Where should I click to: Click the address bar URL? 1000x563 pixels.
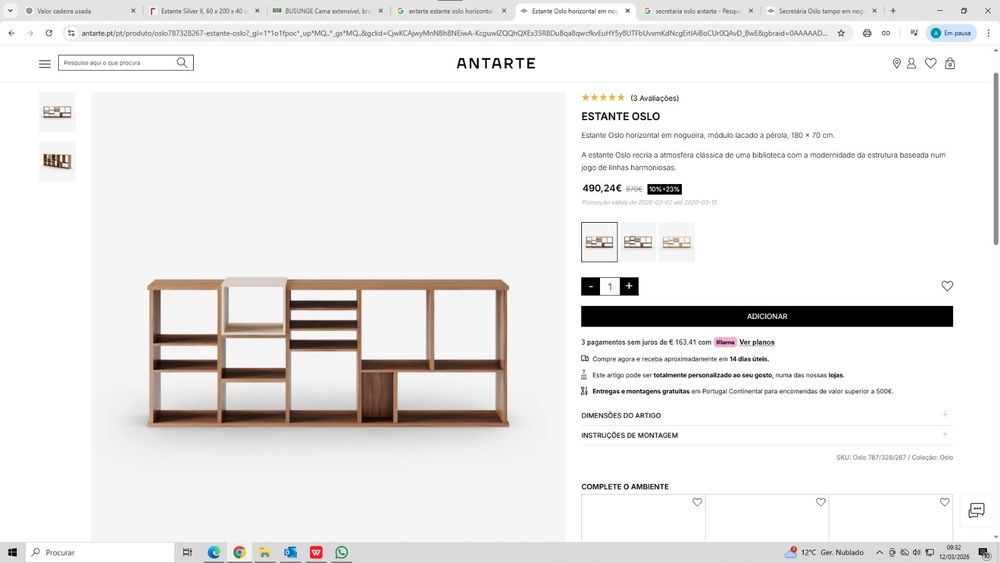pyautogui.click(x=454, y=33)
